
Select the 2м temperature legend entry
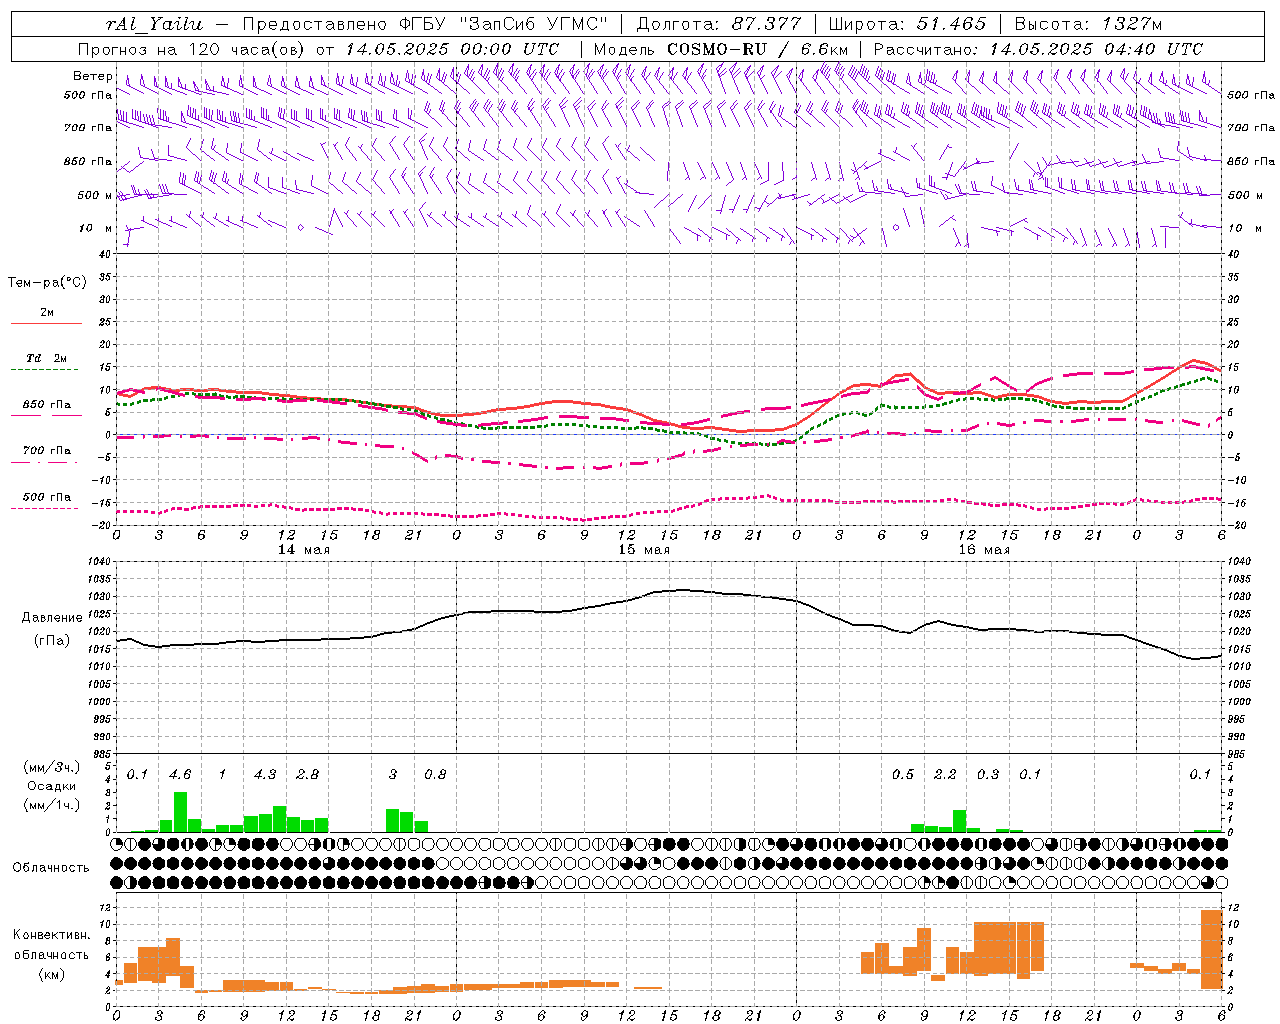(x=47, y=313)
